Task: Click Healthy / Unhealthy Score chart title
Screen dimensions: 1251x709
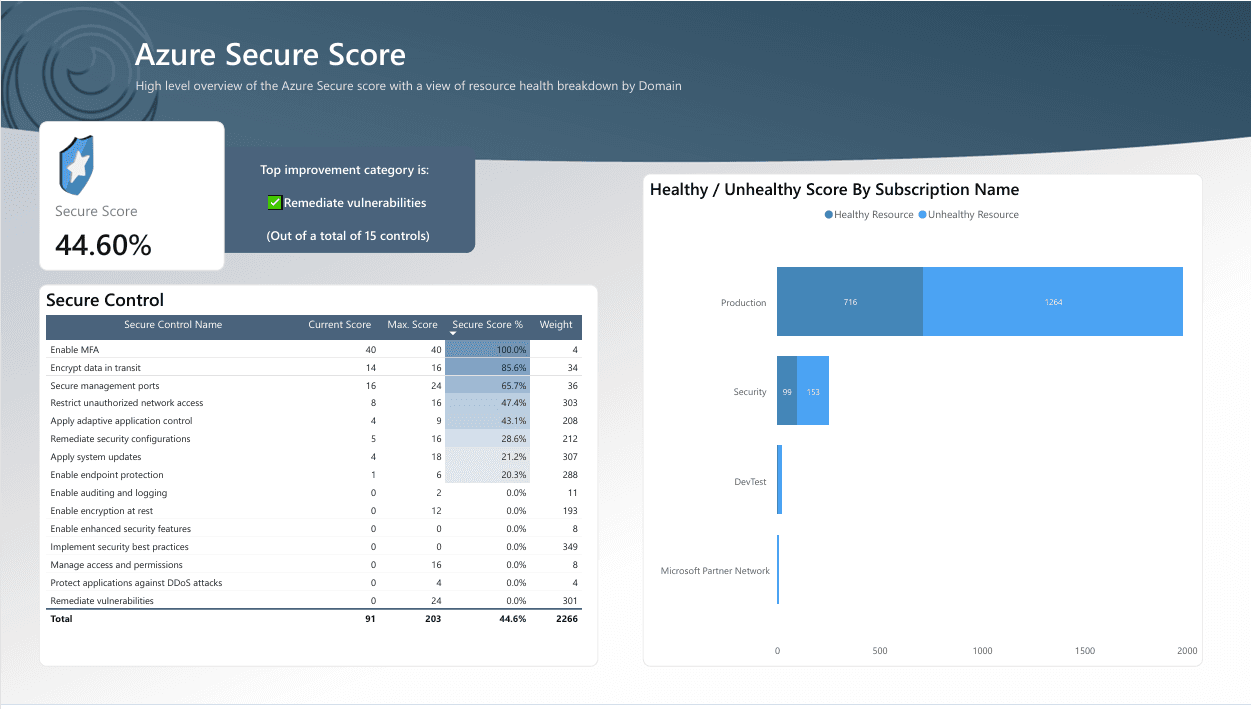Action: tap(835, 189)
